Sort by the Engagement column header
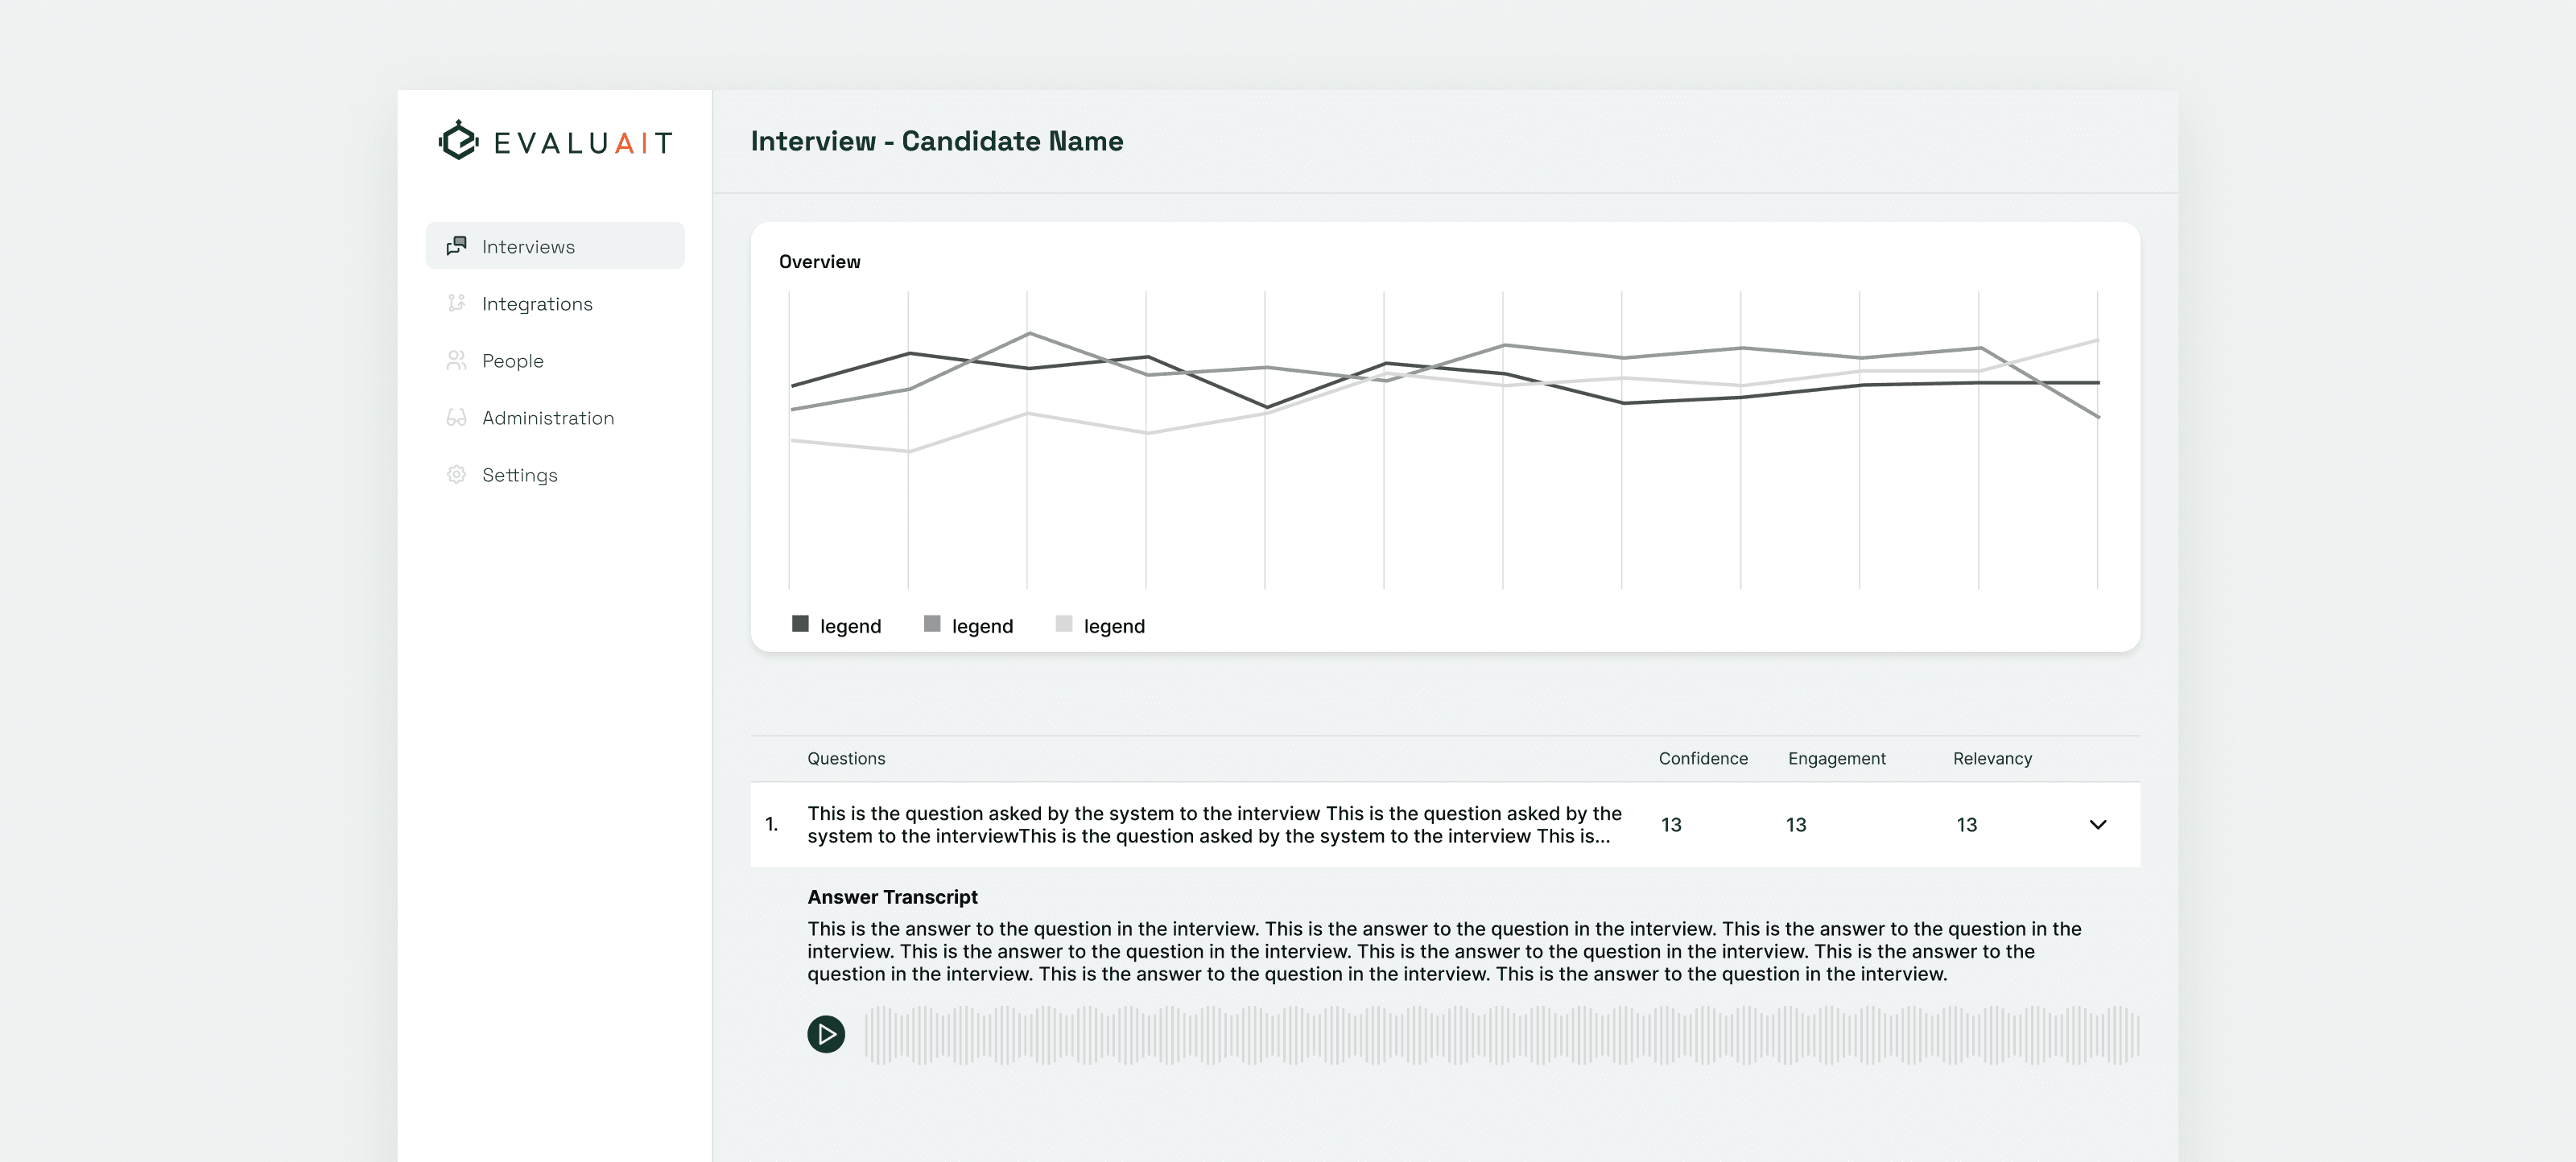2576x1162 pixels. click(x=1836, y=759)
